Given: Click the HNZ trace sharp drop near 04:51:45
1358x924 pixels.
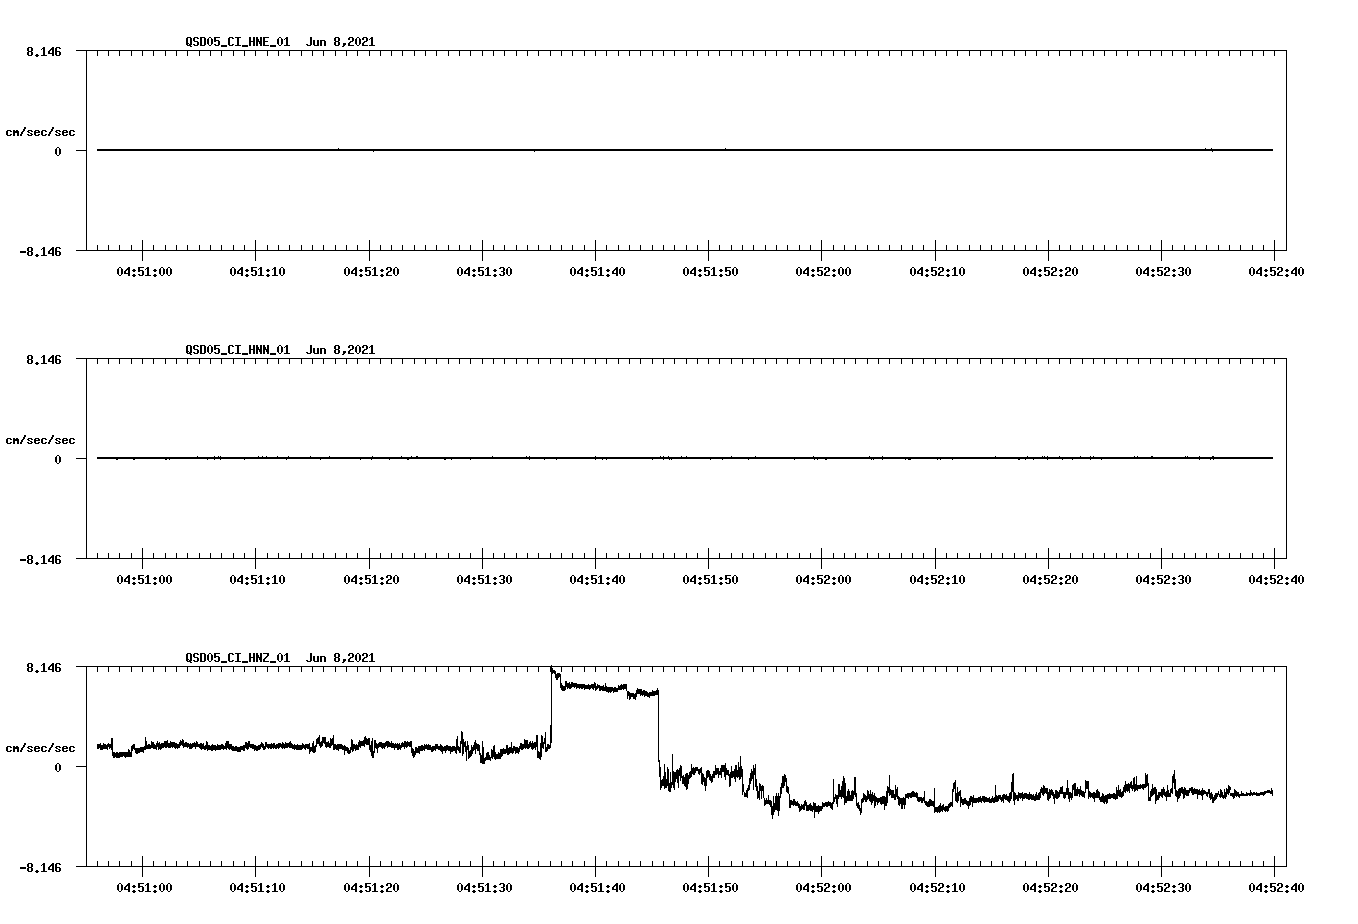Looking at the screenshot, I should pyautogui.click(x=659, y=735).
